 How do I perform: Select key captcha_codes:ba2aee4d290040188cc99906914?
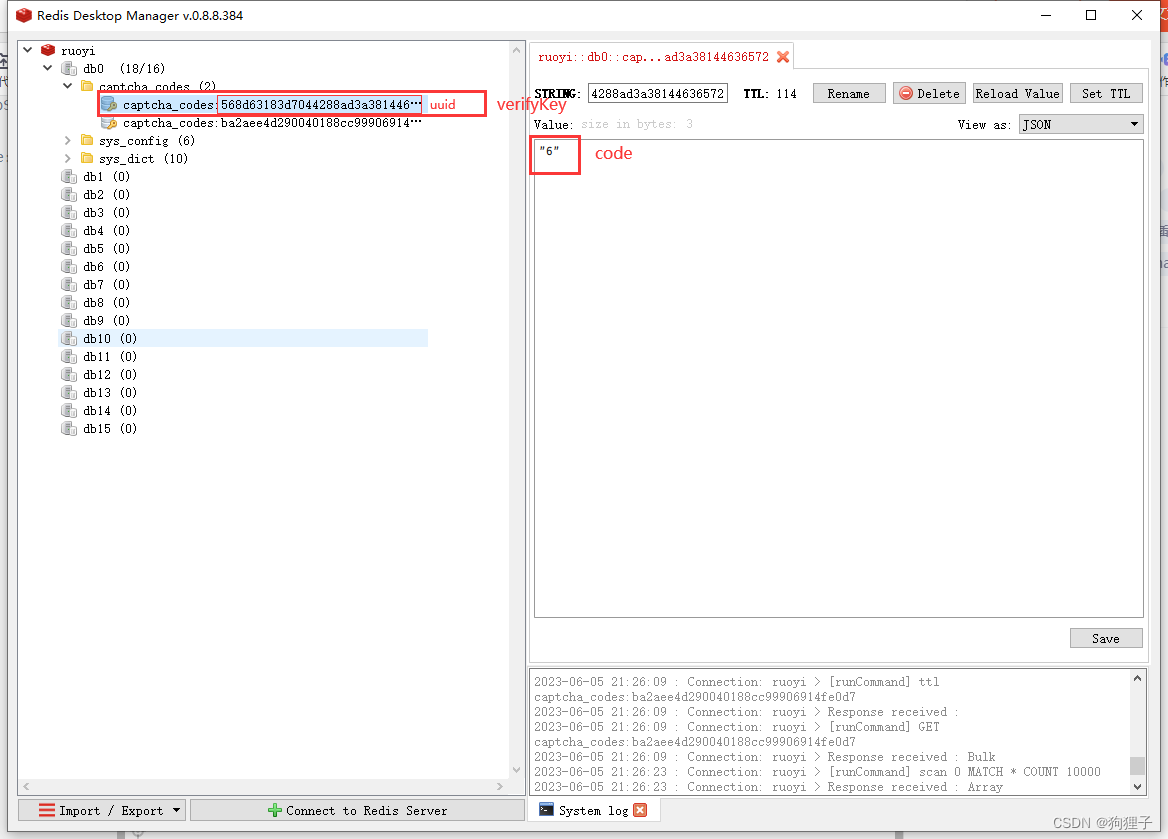pyautogui.click(x=272, y=123)
